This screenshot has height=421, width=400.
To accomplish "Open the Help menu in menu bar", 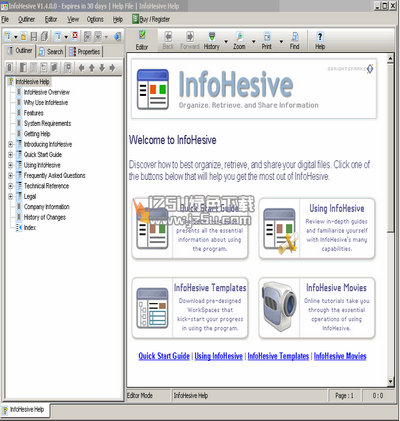I will pos(118,19).
